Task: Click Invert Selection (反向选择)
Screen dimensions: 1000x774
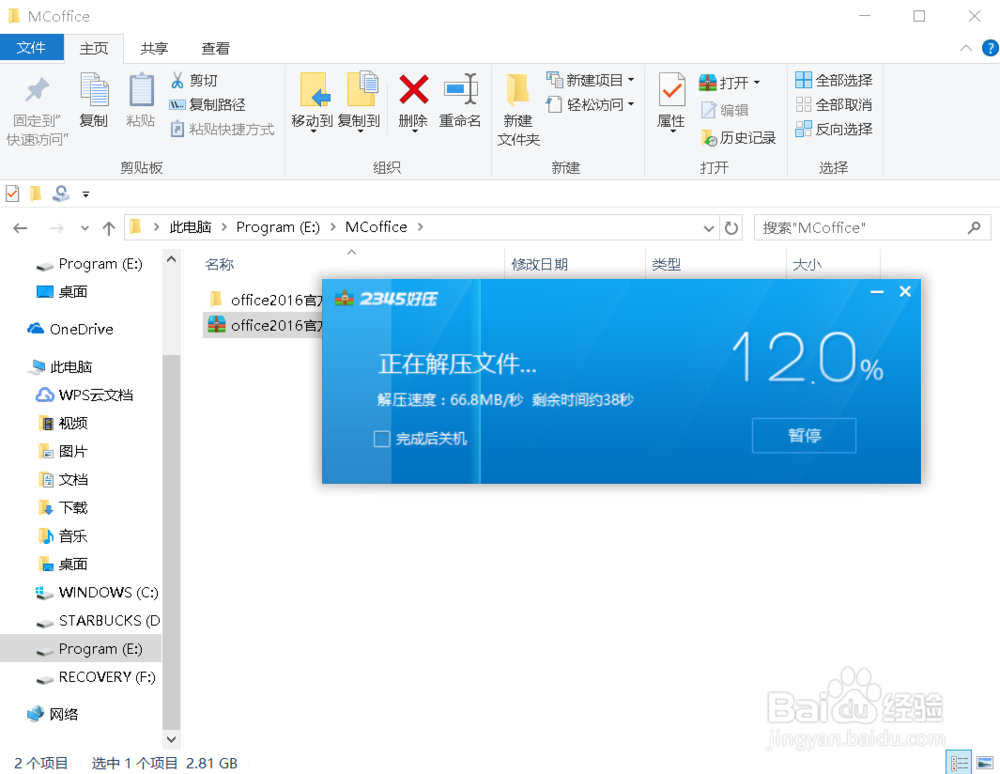Action: point(834,129)
